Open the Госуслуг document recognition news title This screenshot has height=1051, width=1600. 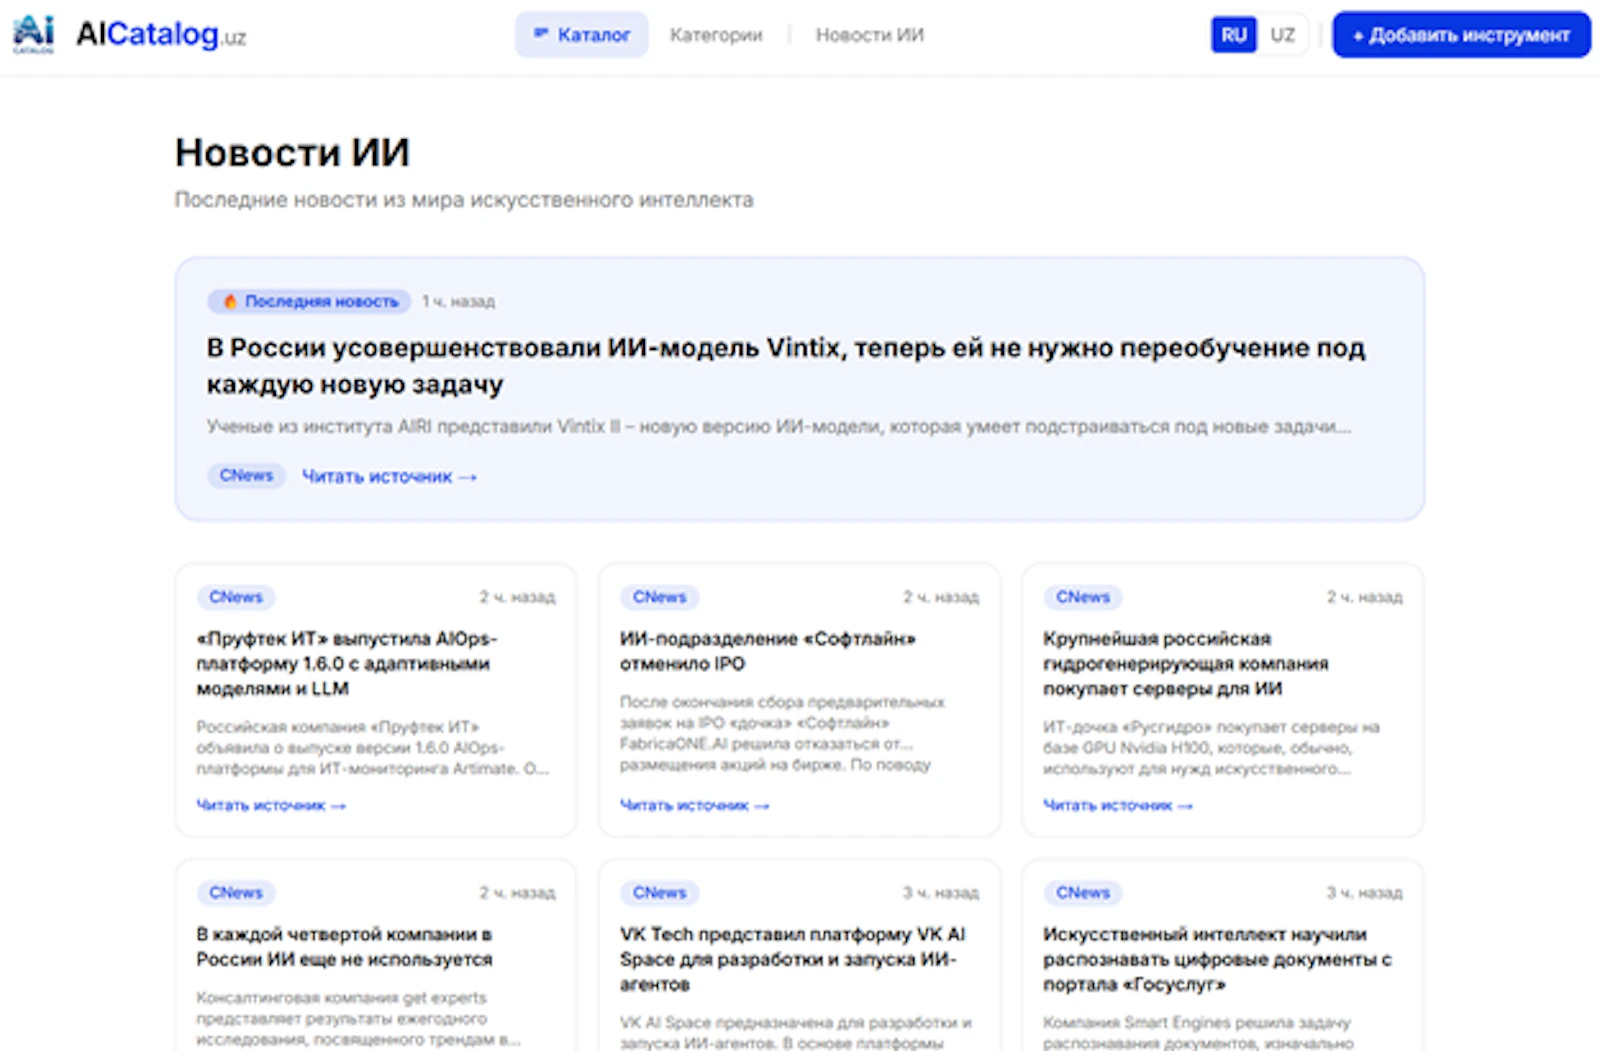[x=1217, y=960]
